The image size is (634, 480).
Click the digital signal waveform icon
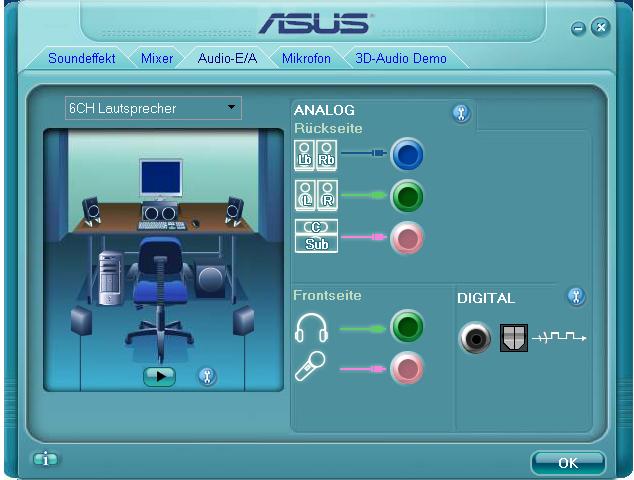[x=559, y=336]
